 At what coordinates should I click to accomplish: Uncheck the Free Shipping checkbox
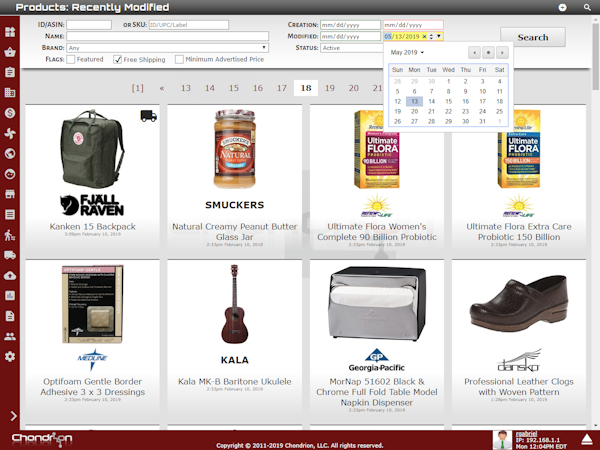coord(117,59)
